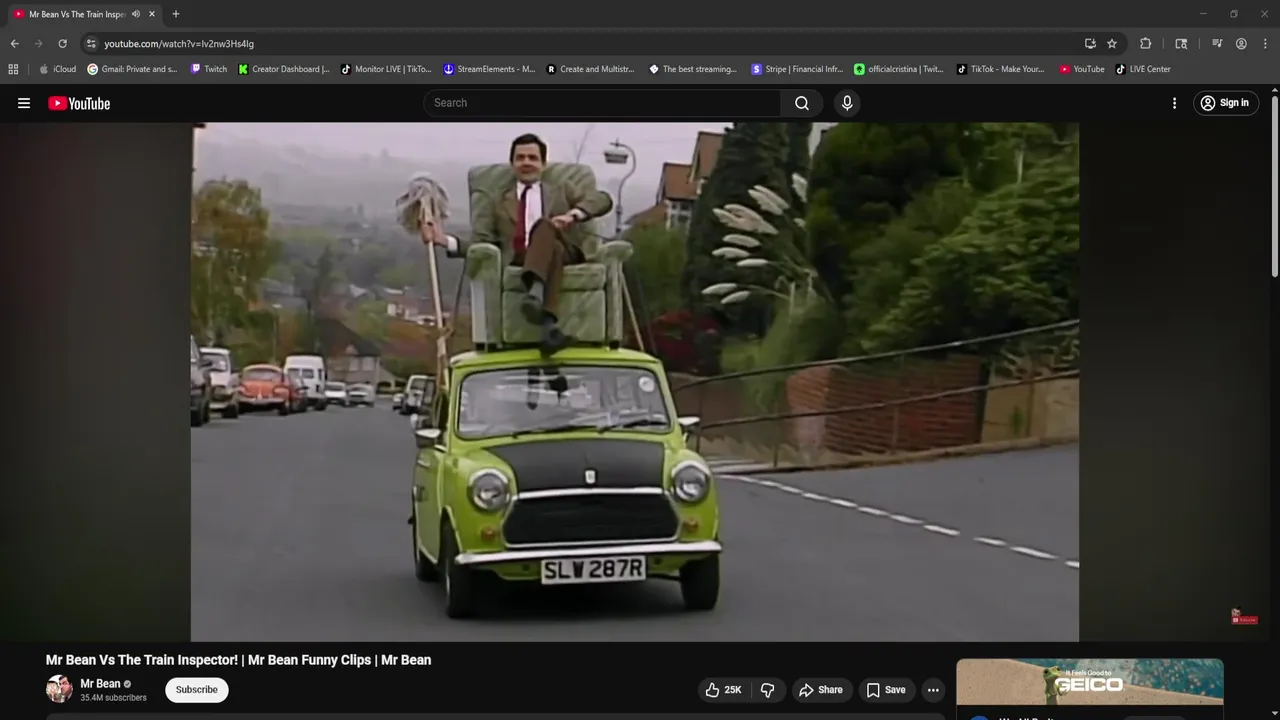Image resolution: width=1280 pixels, height=720 pixels.
Task: Click the 35.4M subscribers text
Action: 113,698
